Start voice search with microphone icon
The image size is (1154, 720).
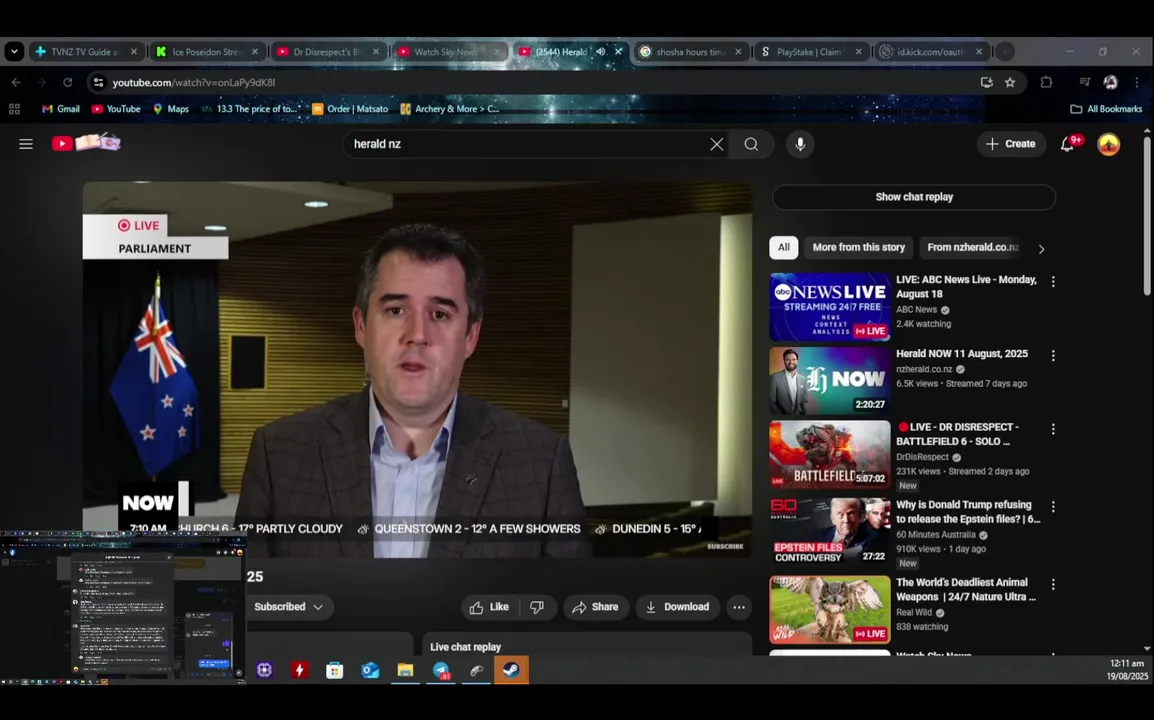coord(800,144)
